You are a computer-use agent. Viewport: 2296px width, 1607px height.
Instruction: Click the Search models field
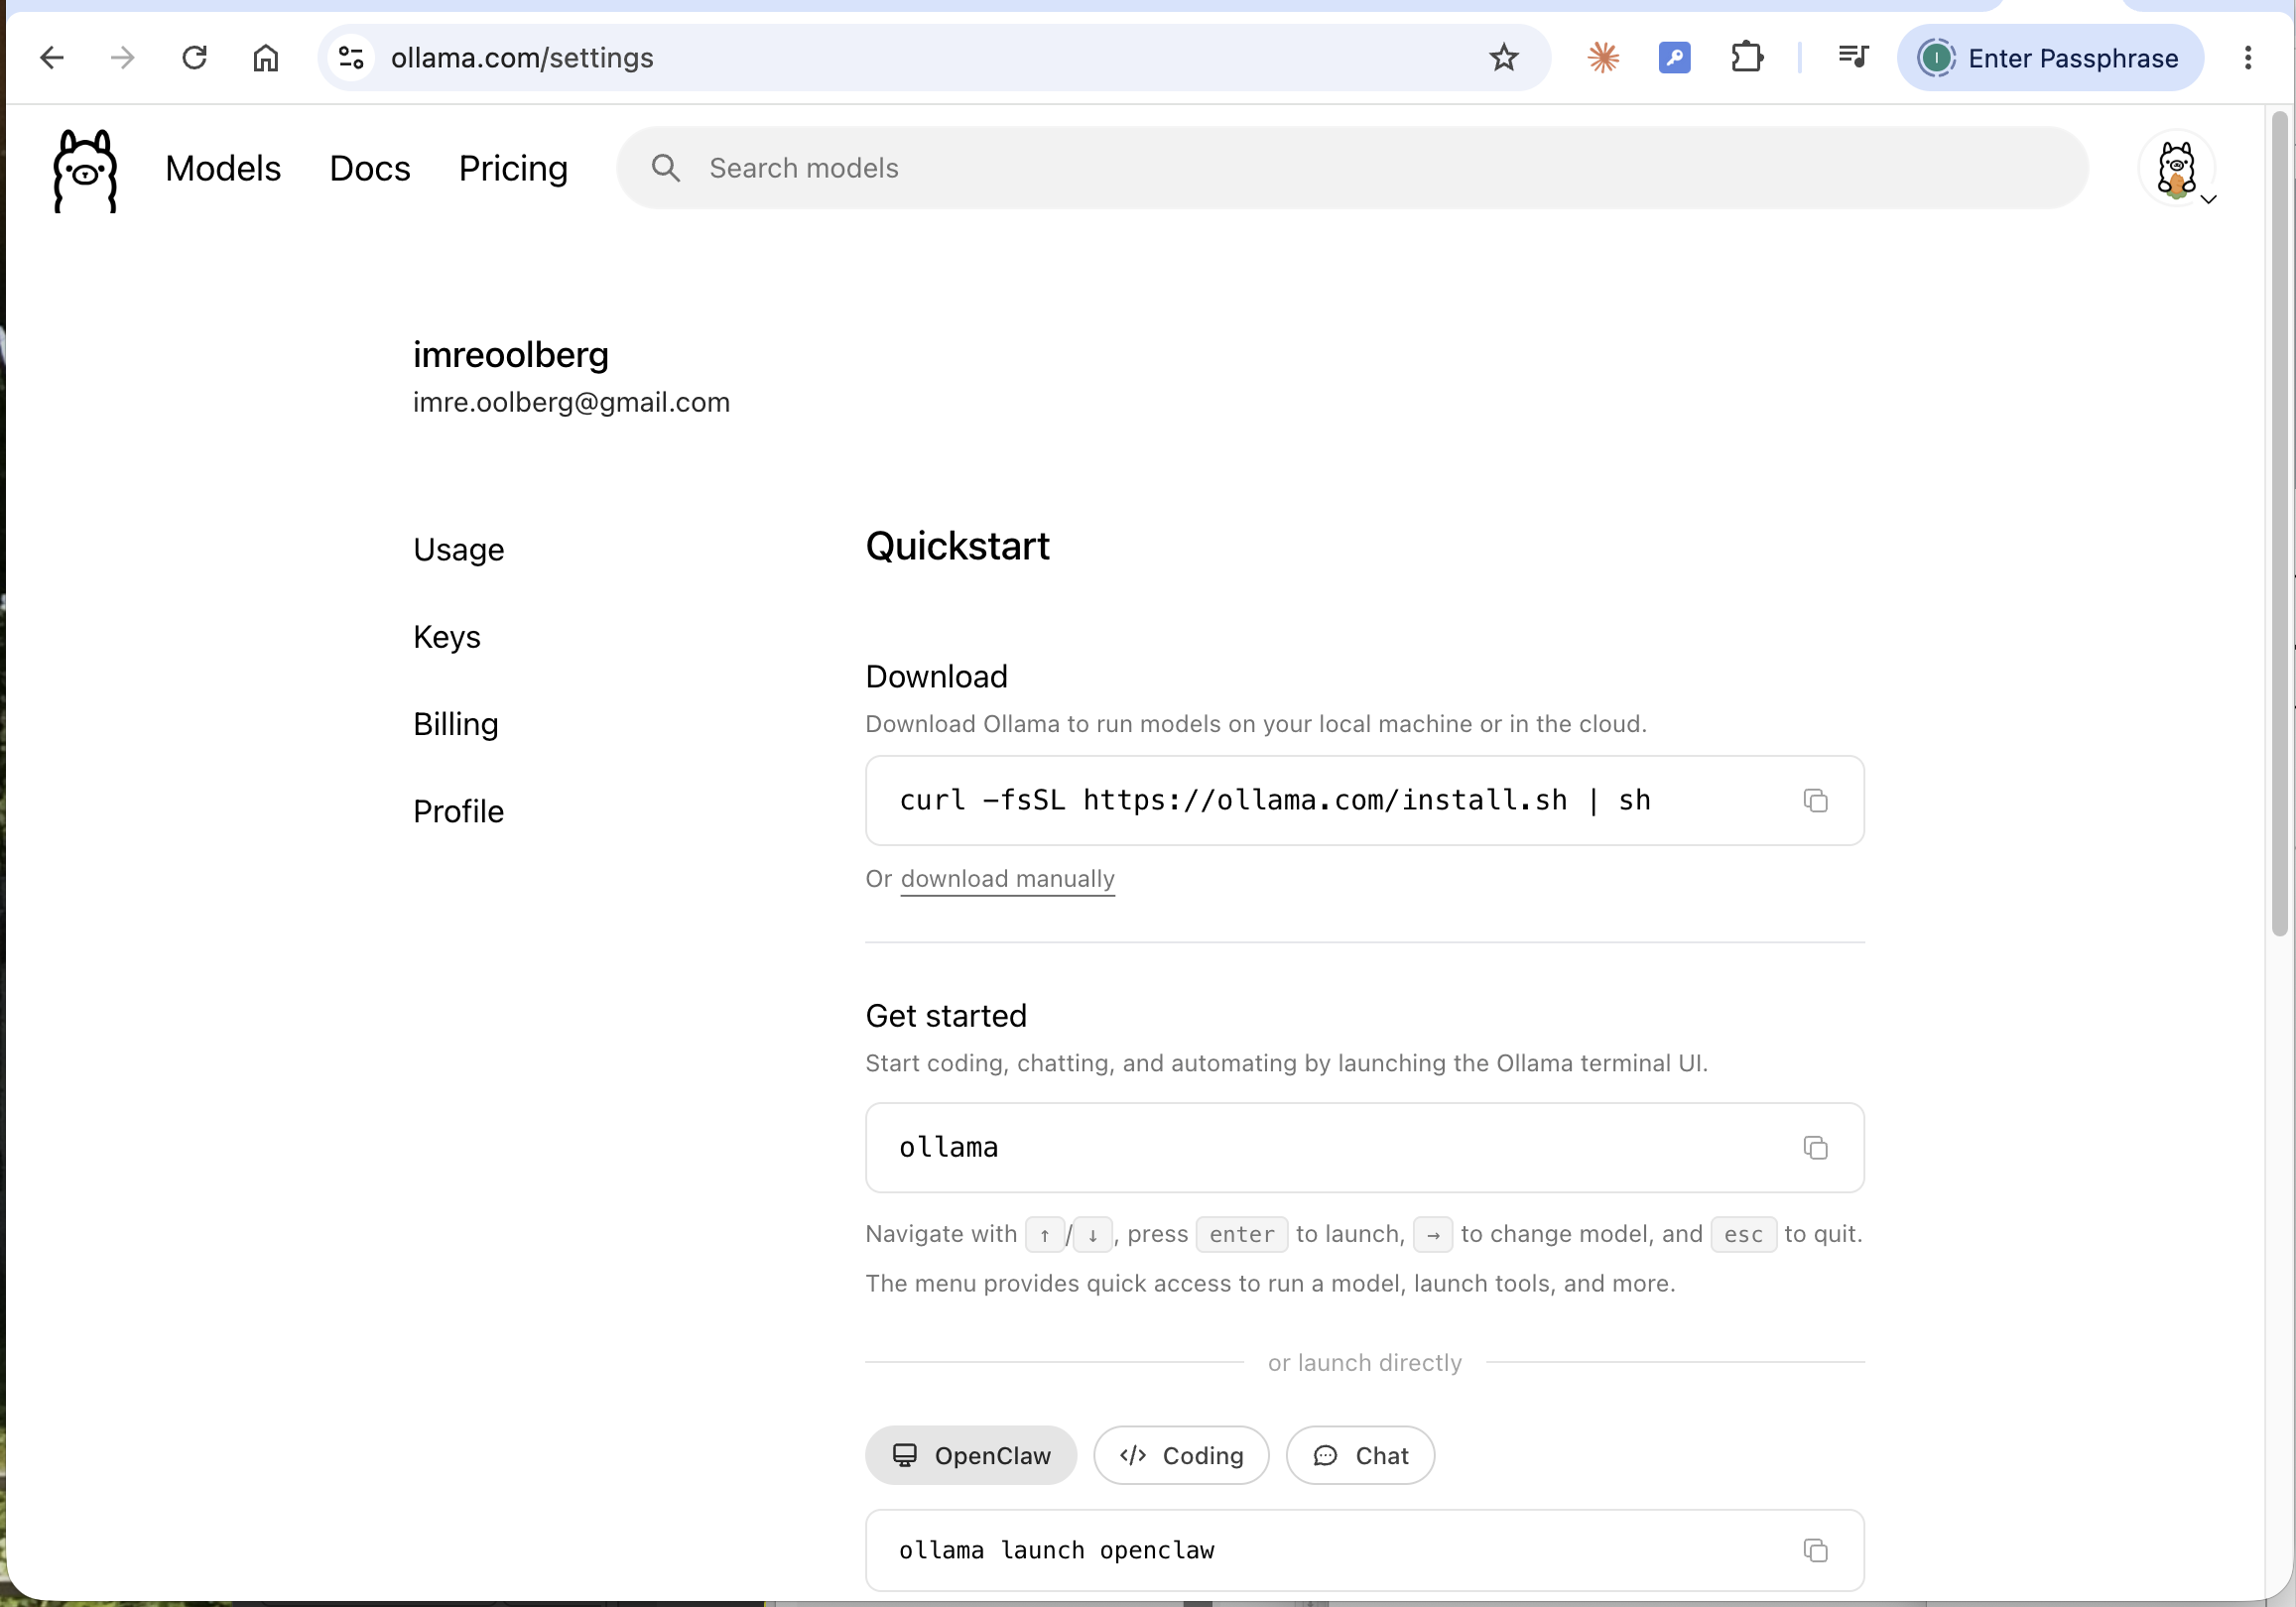point(1352,168)
